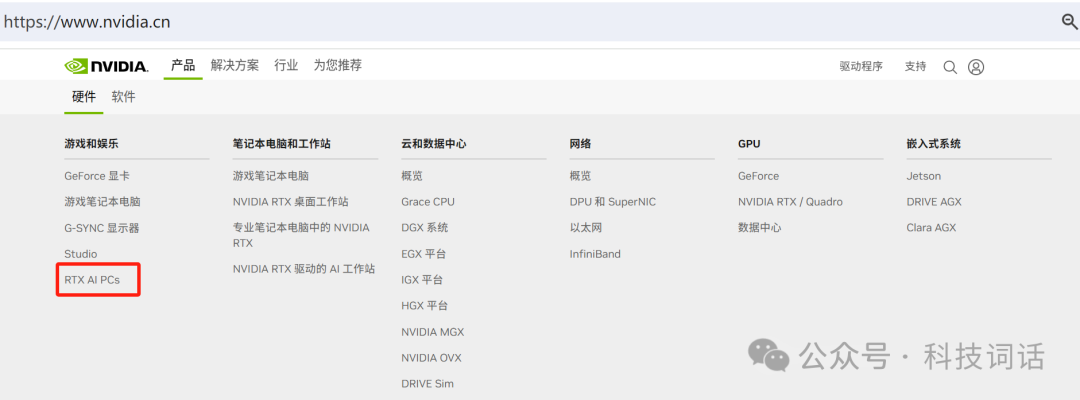
Task: Open the RTX AI PCs link
Action: (92, 280)
